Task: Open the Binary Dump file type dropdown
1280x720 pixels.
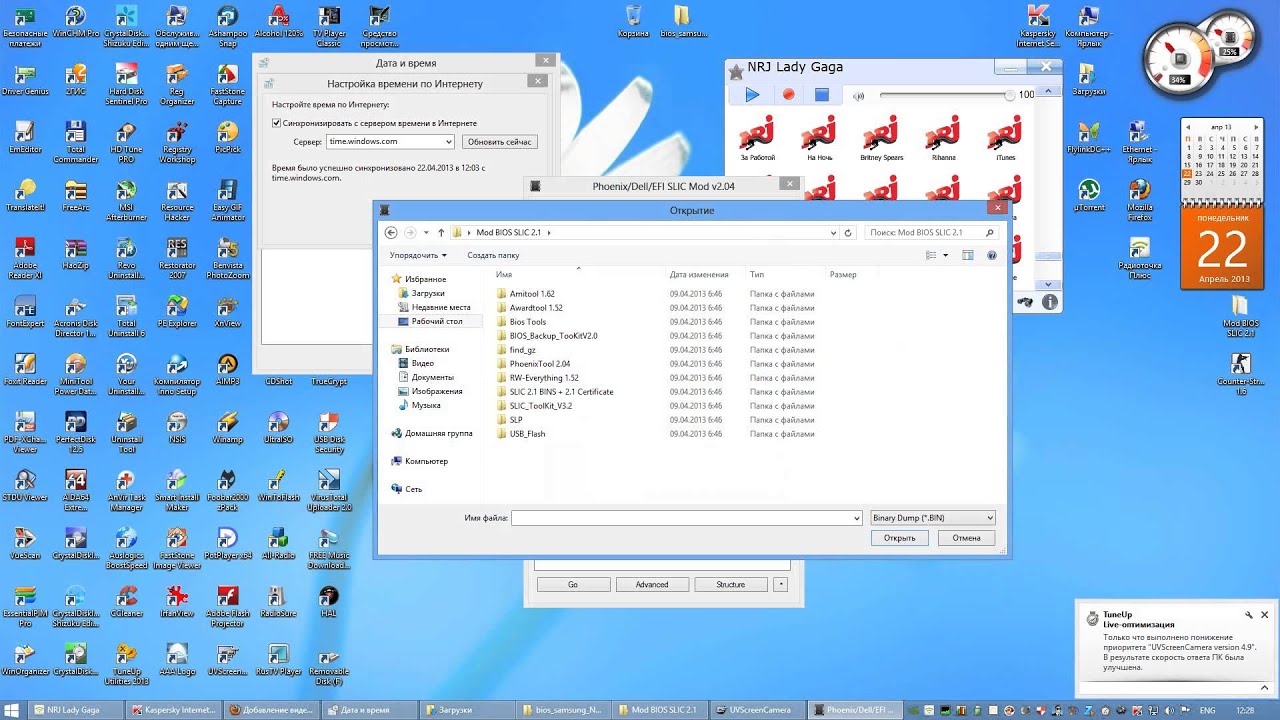Action: click(932, 518)
